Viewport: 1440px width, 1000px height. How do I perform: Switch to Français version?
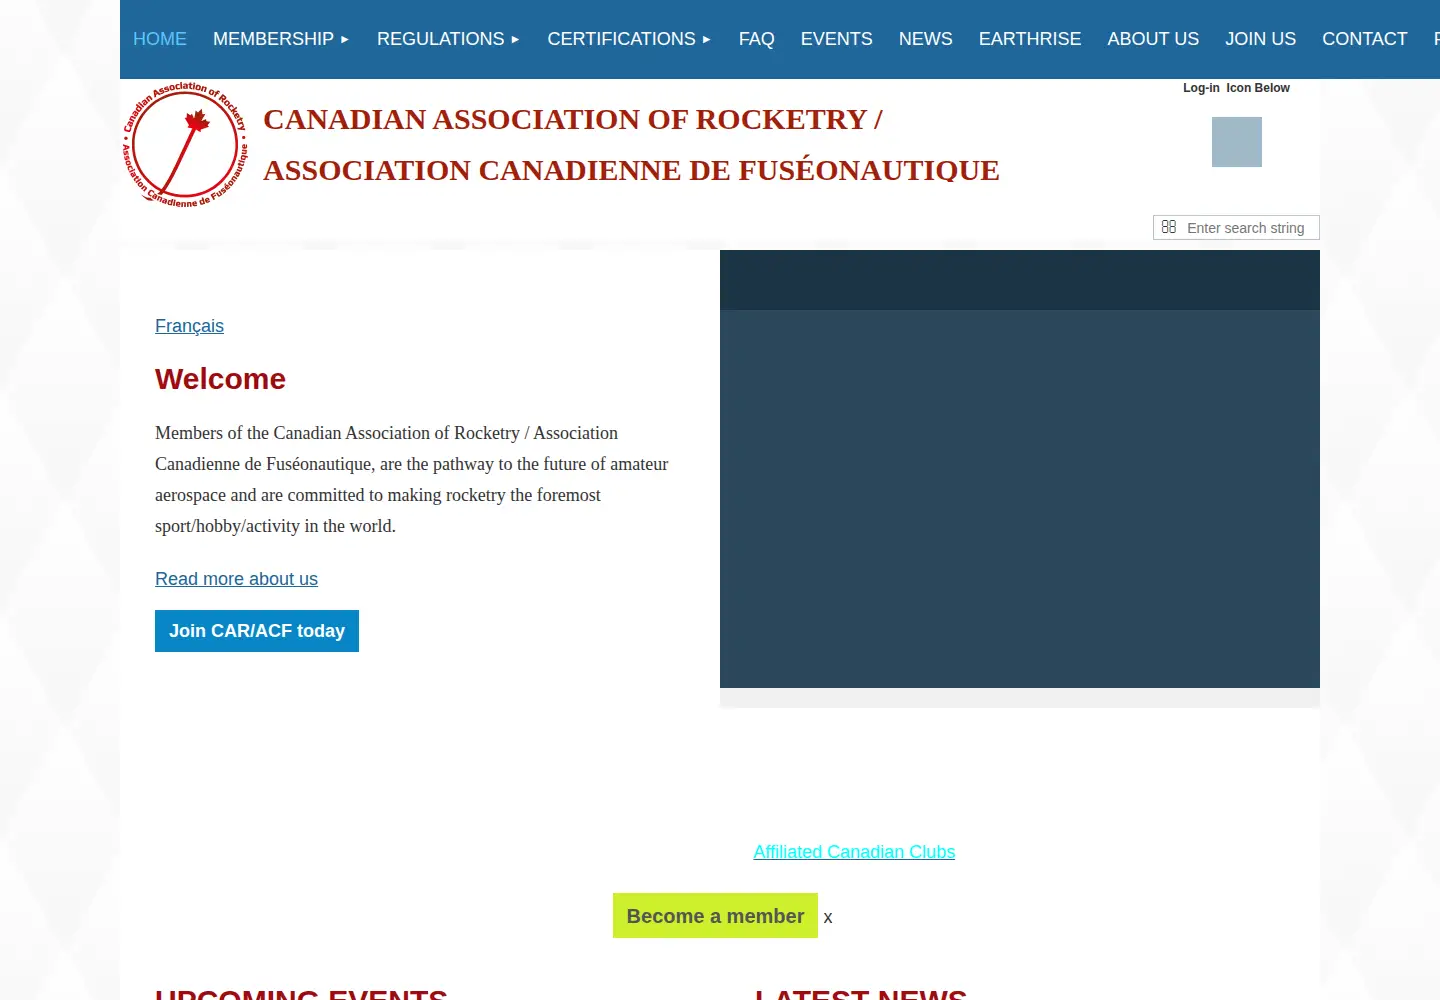[189, 326]
